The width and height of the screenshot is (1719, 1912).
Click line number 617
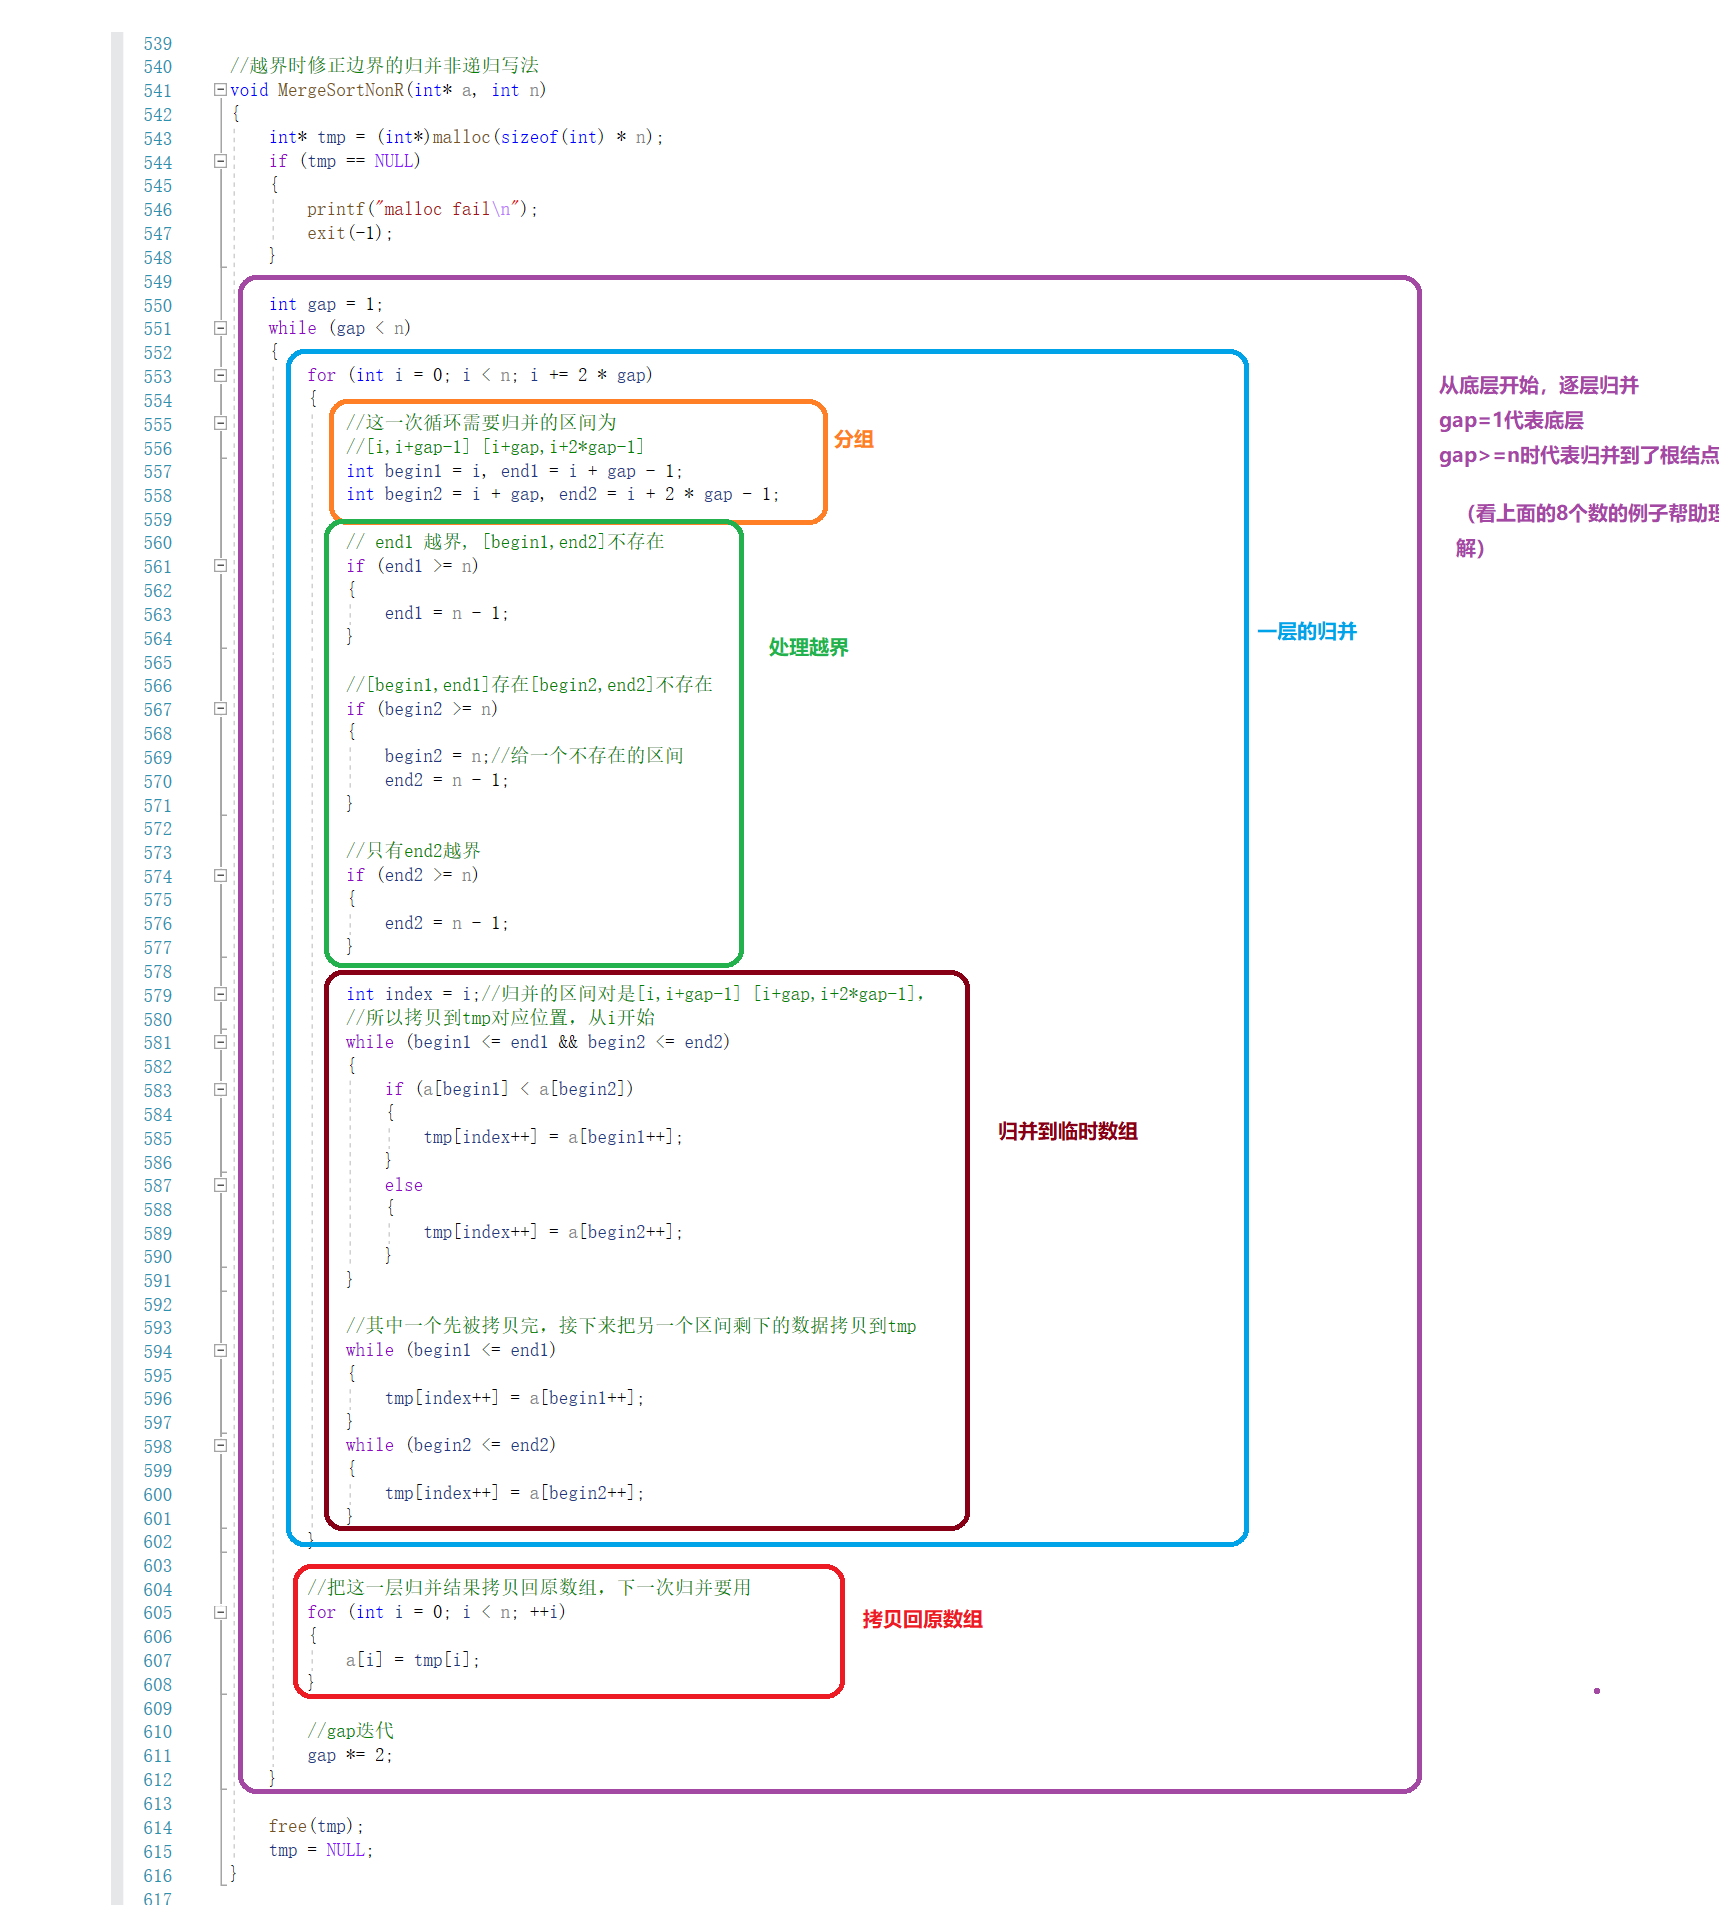point(157,1898)
